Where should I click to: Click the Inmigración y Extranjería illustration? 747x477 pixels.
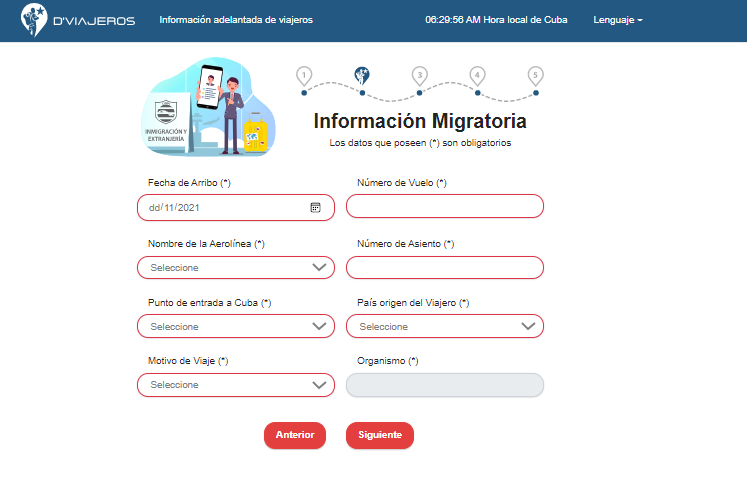[x=212, y=108]
